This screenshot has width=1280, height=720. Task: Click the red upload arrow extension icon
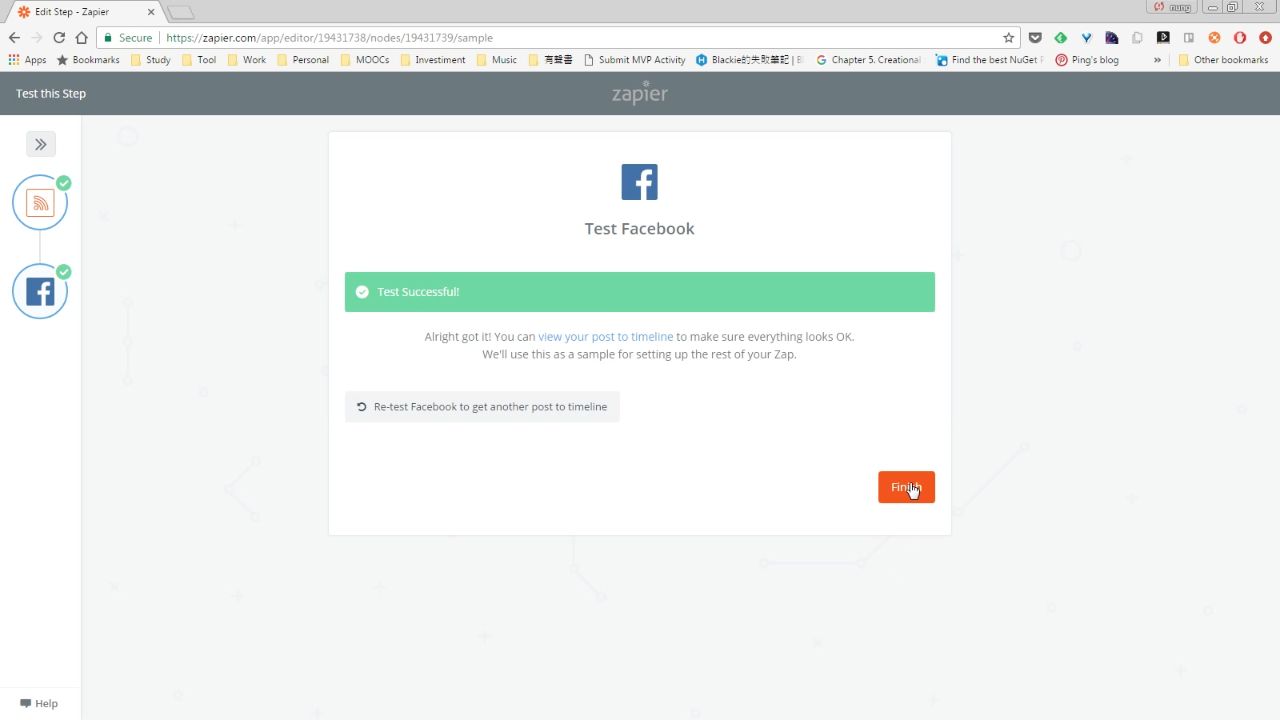(1265, 38)
